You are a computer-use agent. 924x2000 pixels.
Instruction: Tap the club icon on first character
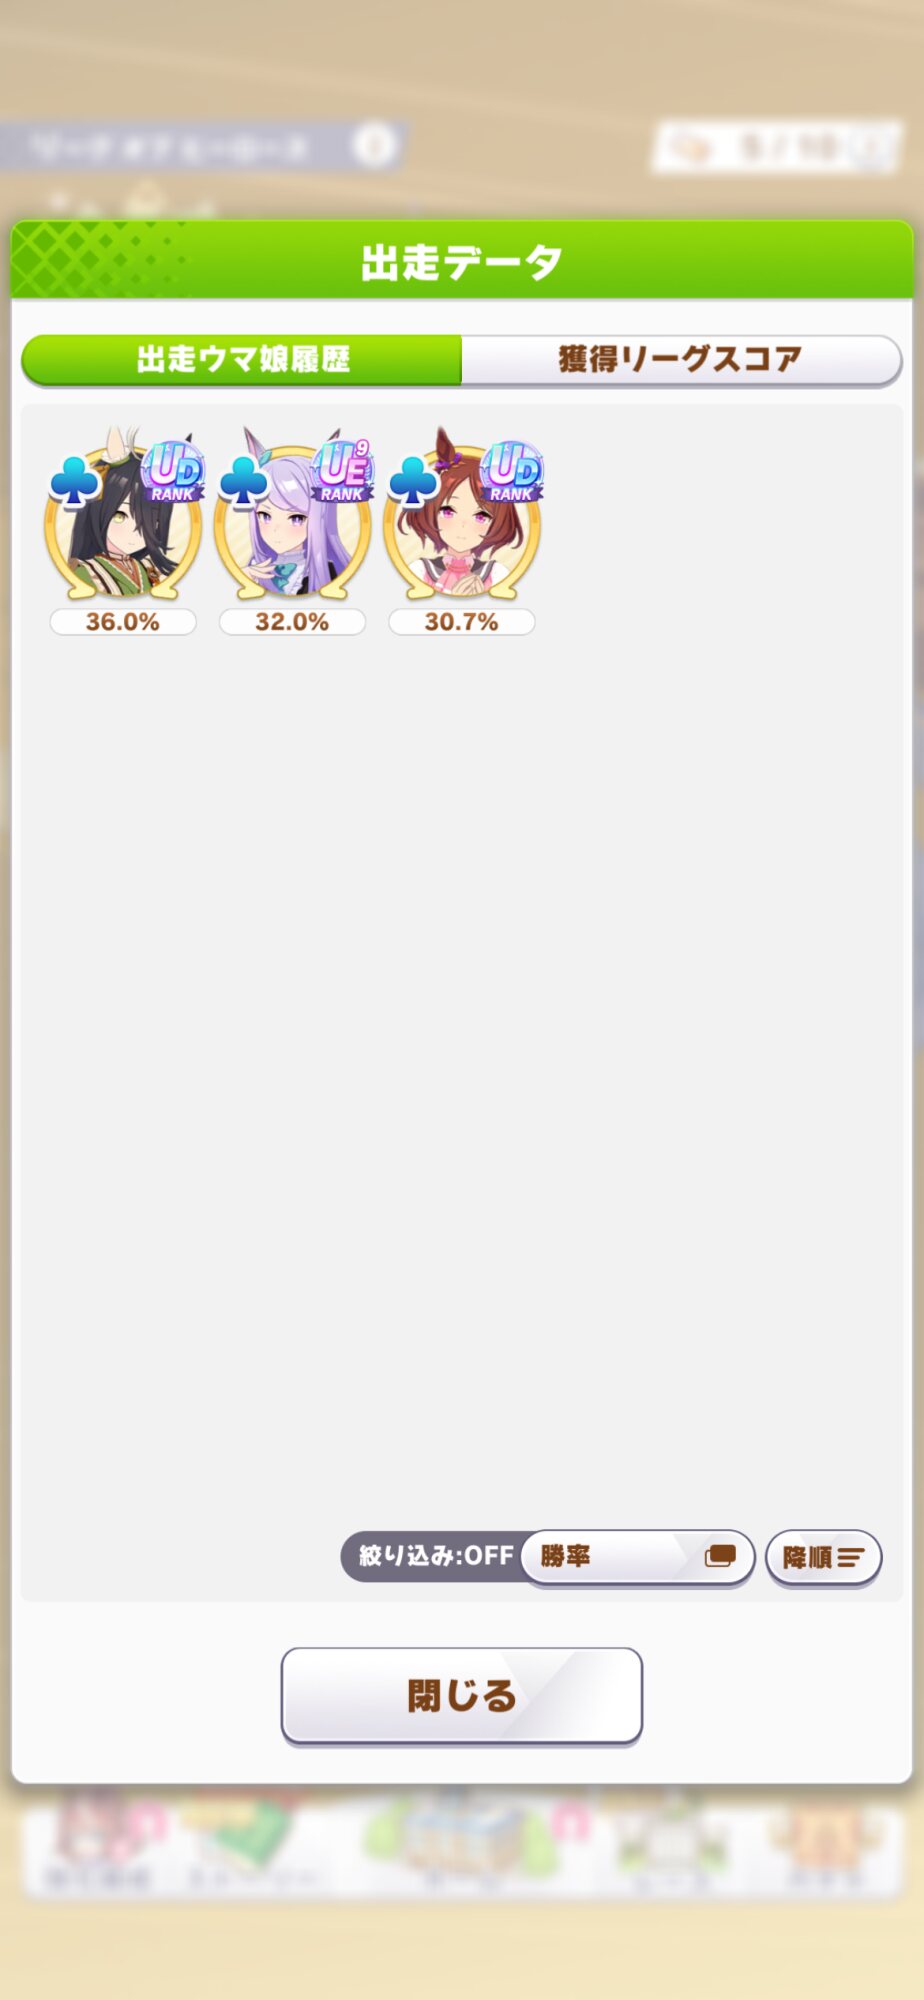pyautogui.click(x=74, y=482)
